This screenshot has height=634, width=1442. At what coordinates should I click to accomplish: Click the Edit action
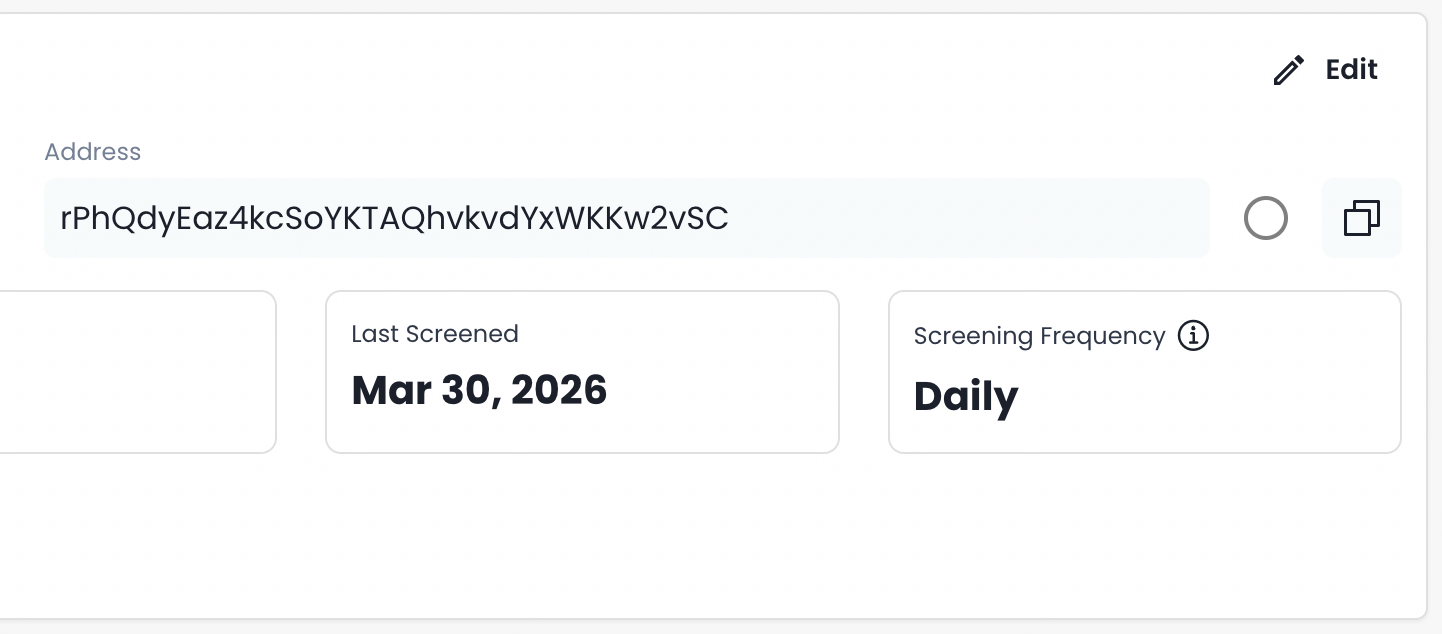1351,69
